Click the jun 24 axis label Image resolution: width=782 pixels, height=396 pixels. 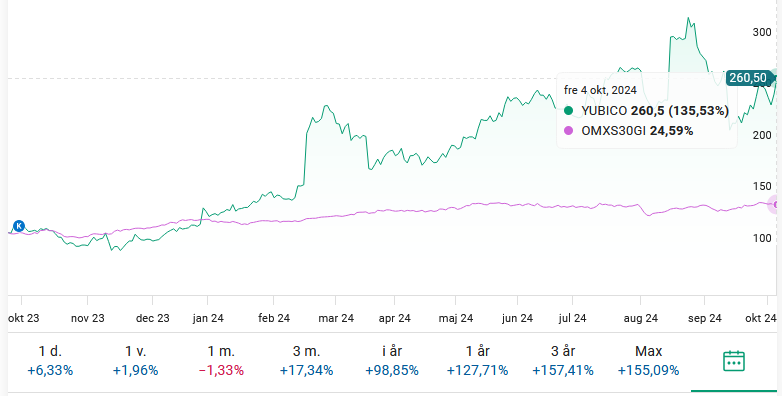pyautogui.click(x=517, y=318)
